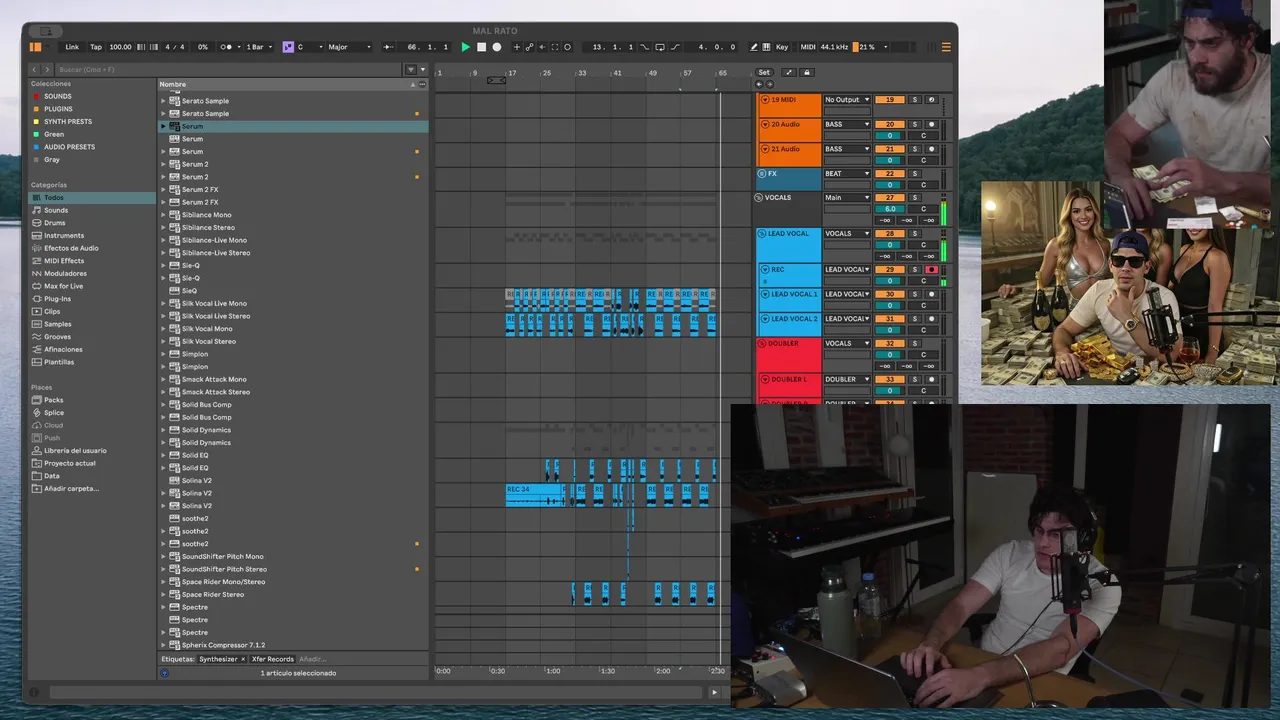Stop playback with the stop button
Screen dimensions: 1280x720
pyautogui.click(x=481, y=47)
